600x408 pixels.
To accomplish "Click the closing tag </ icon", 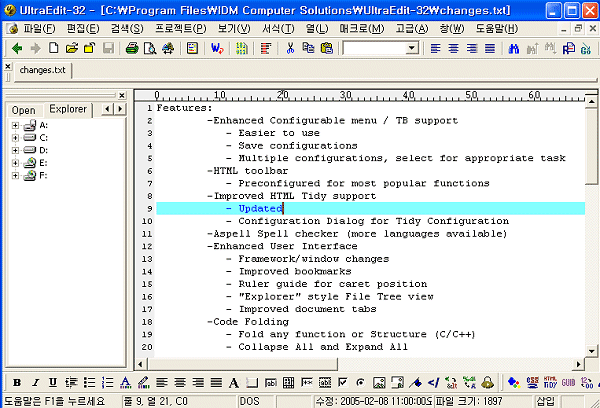I will [434, 382].
